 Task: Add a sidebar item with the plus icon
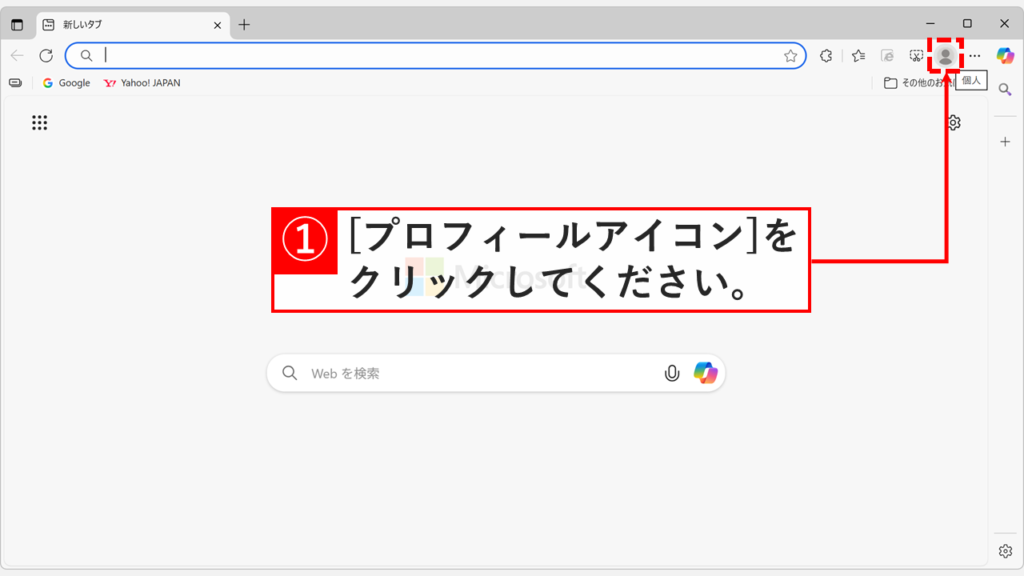(1005, 141)
